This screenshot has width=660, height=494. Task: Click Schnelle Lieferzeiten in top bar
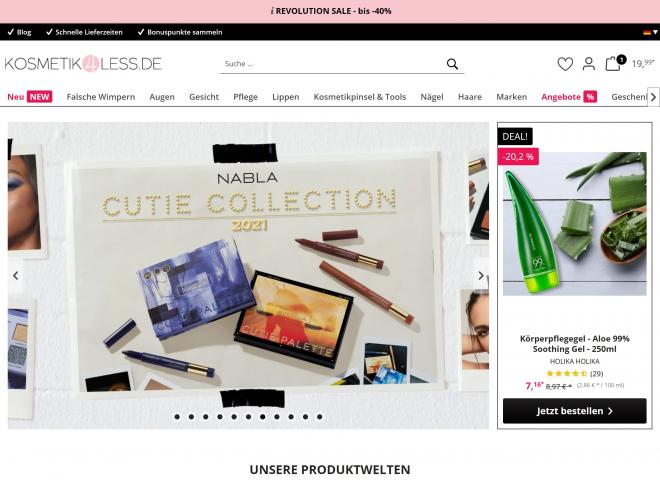click(x=84, y=32)
